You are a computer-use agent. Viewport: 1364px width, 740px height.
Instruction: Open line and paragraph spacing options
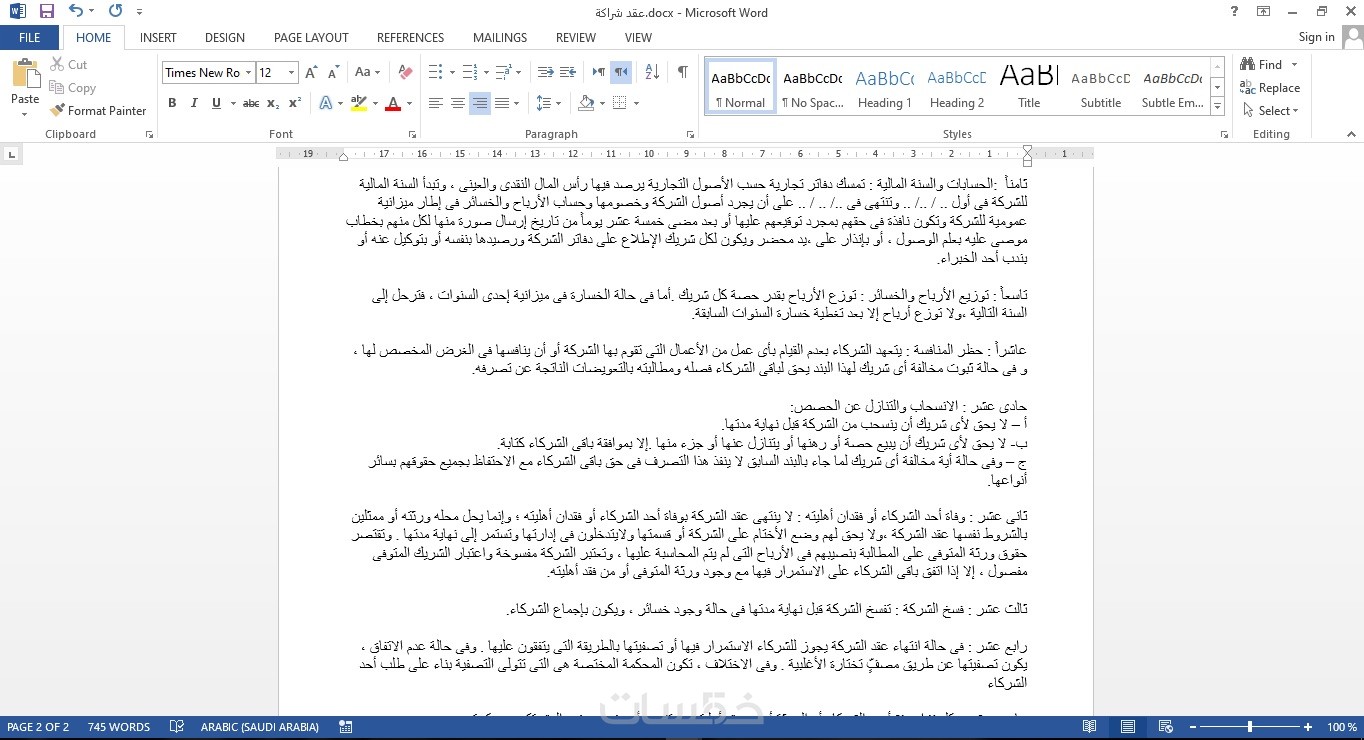click(548, 103)
